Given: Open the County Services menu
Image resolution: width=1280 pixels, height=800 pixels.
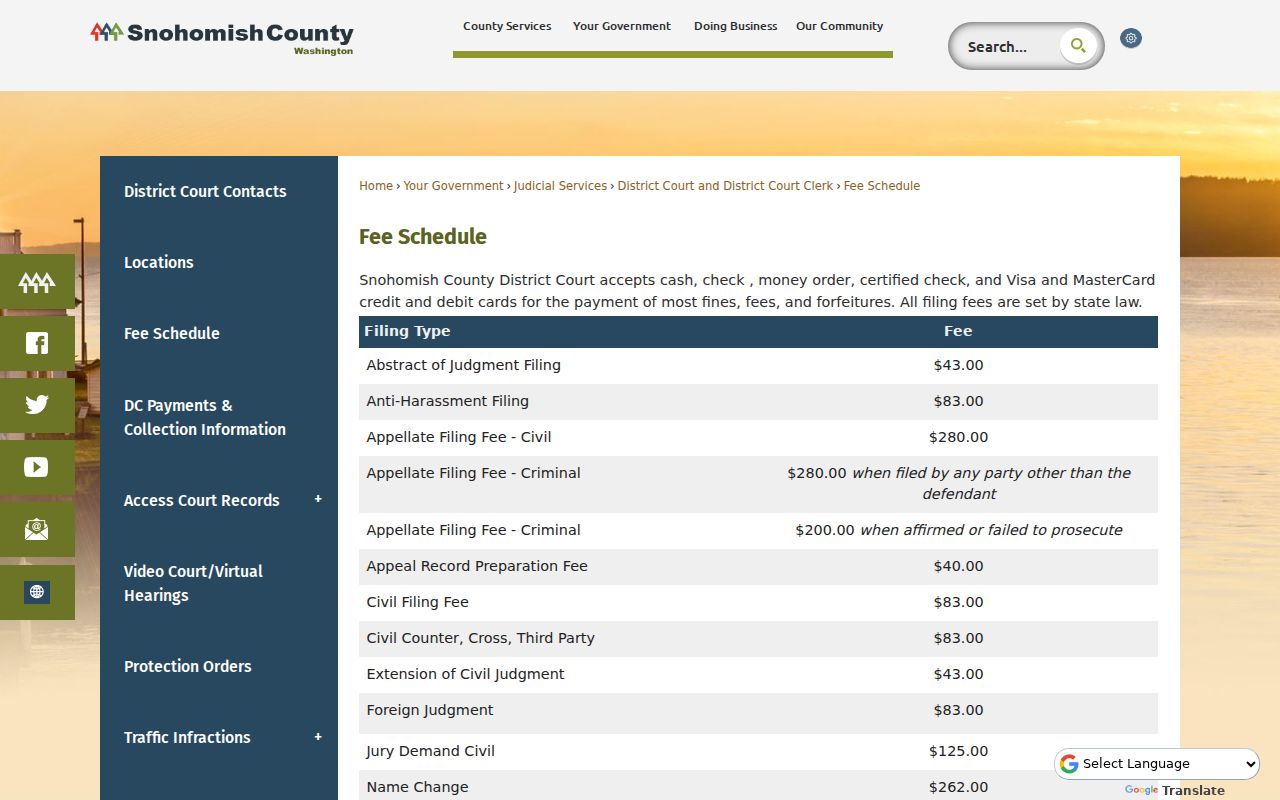Looking at the screenshot, I should (x=507, y=26).
